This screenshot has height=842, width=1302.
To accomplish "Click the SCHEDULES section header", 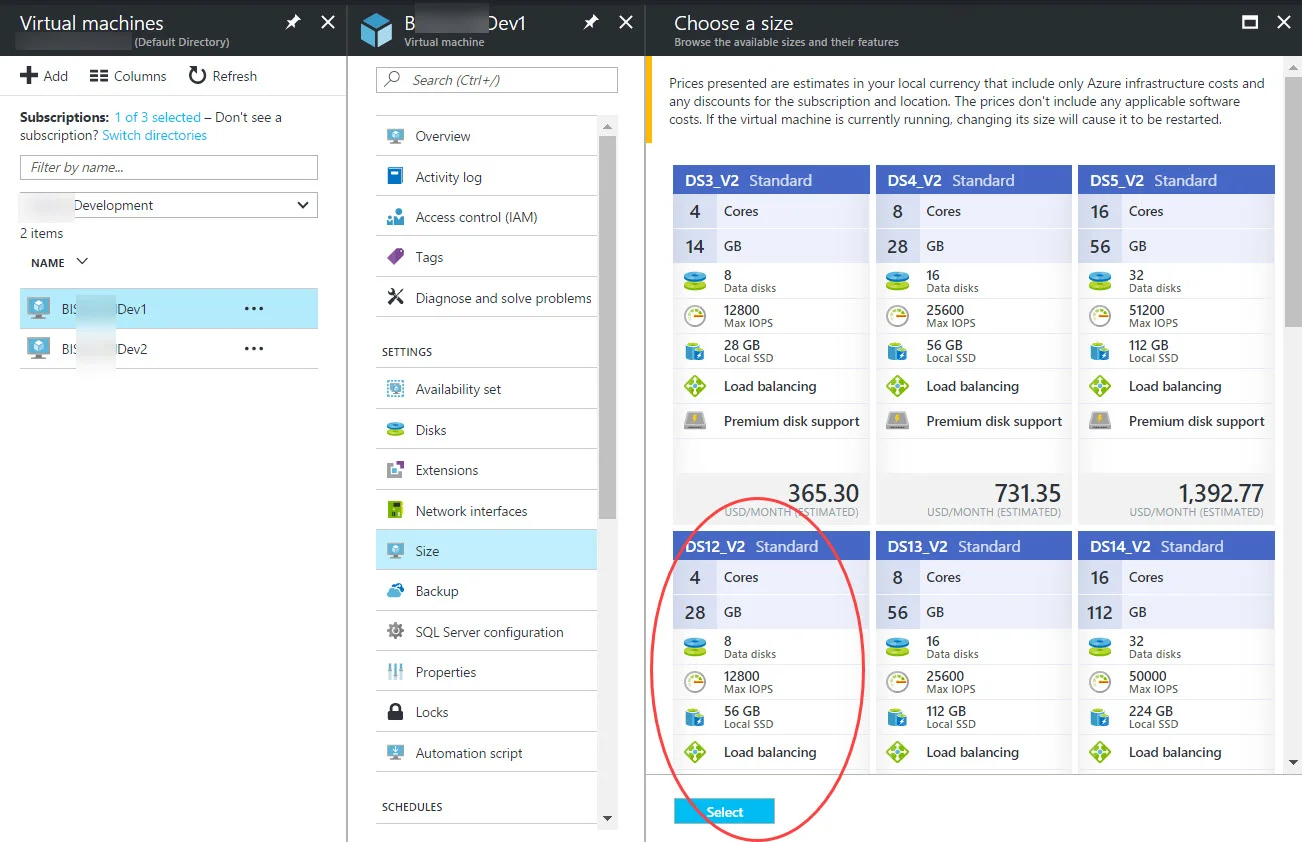I will point(412,807).
